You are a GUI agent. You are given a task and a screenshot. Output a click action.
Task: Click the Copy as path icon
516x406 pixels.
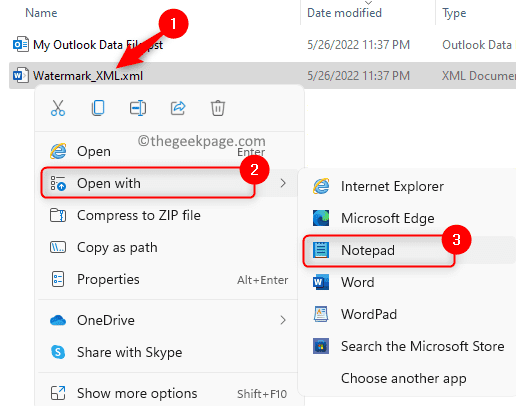(58, 247)
